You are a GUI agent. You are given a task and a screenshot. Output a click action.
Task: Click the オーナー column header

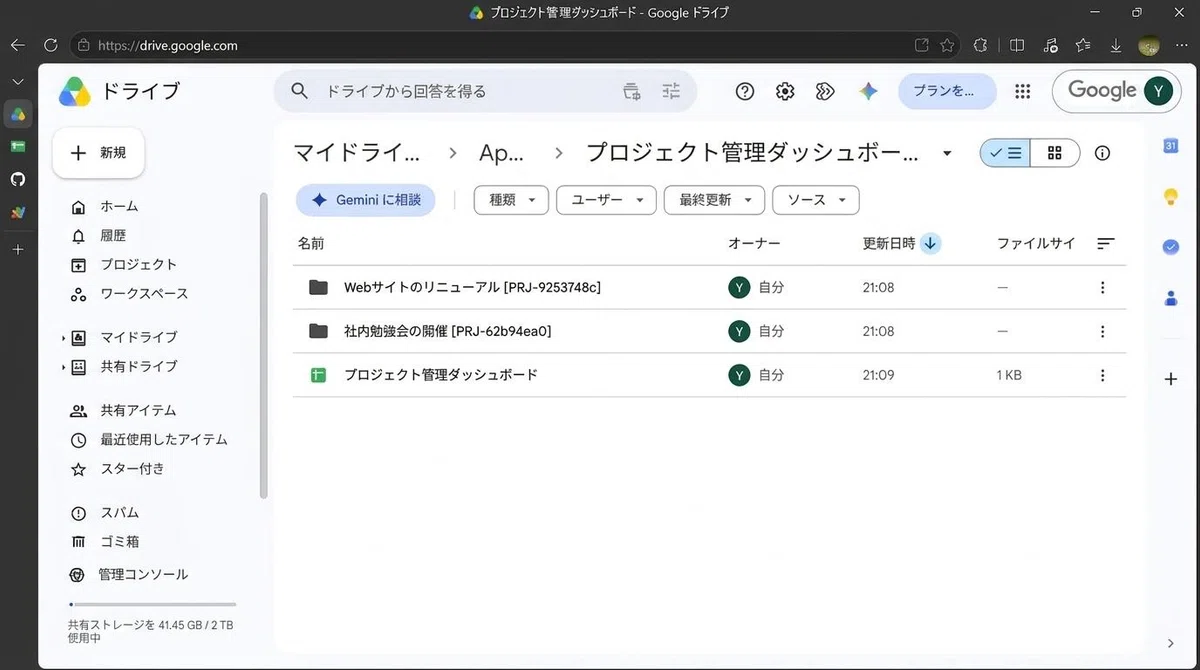coord(754,243)
